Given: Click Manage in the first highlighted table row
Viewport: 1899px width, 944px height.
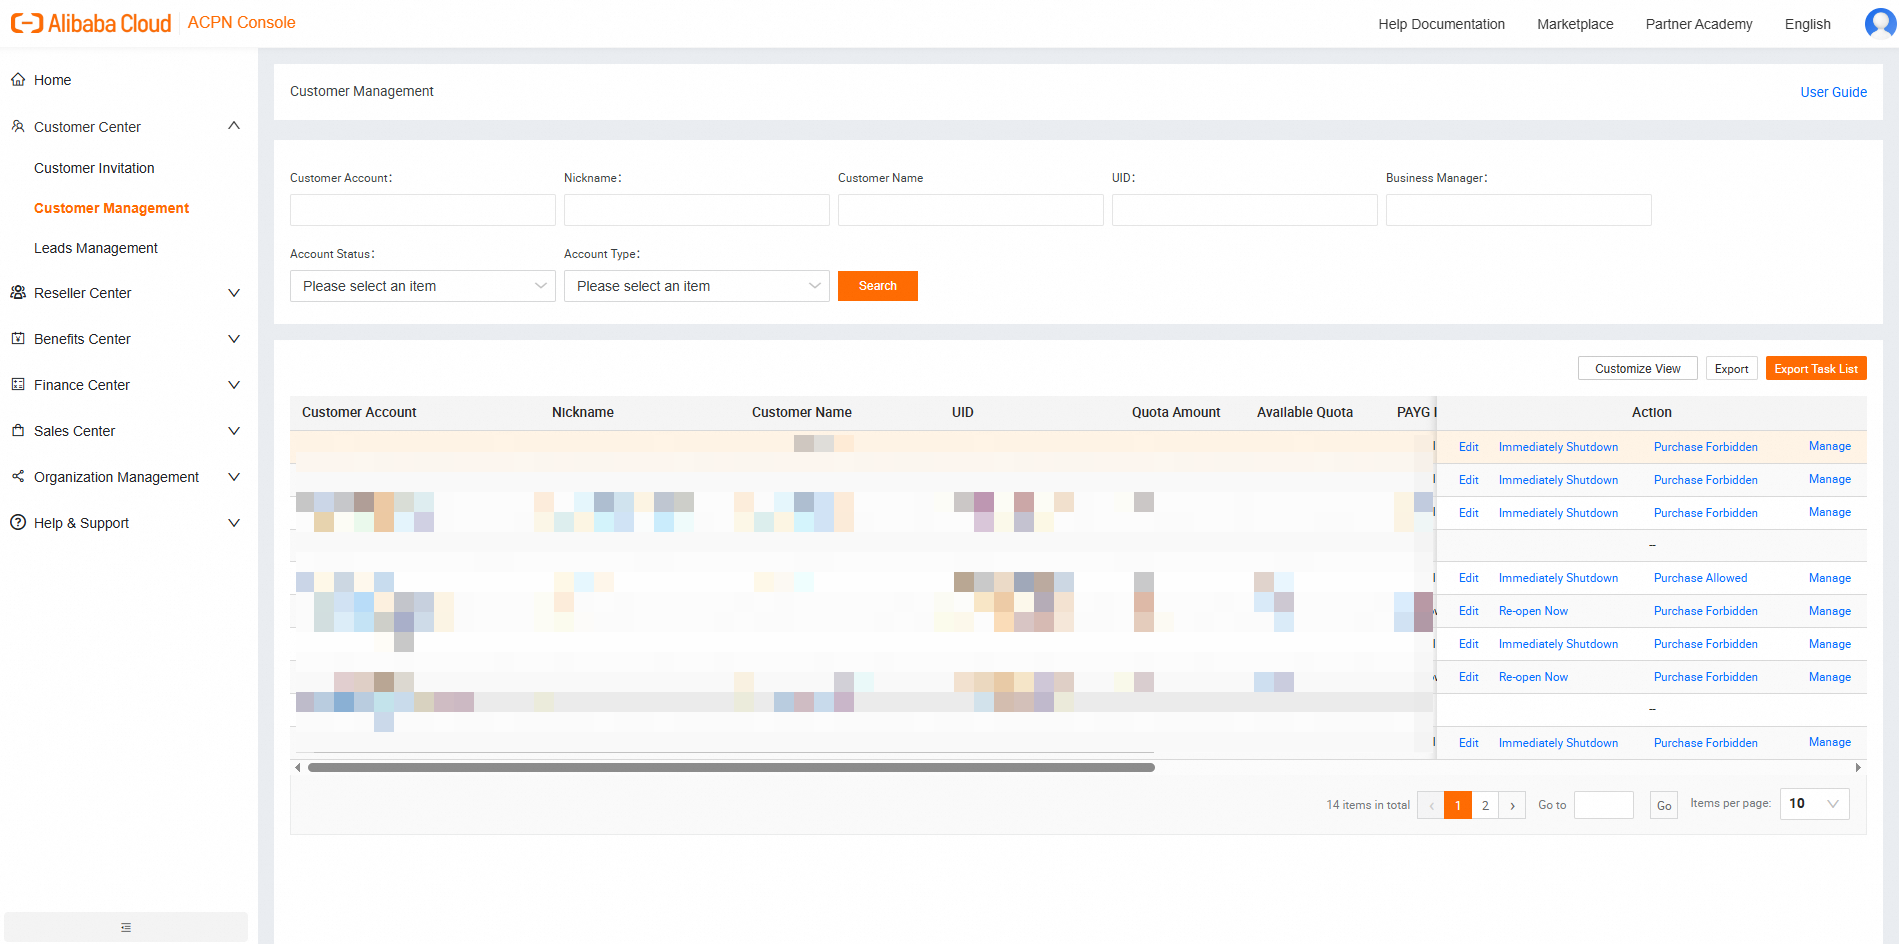Looking at the screenshot, I should pos(1830,446).
